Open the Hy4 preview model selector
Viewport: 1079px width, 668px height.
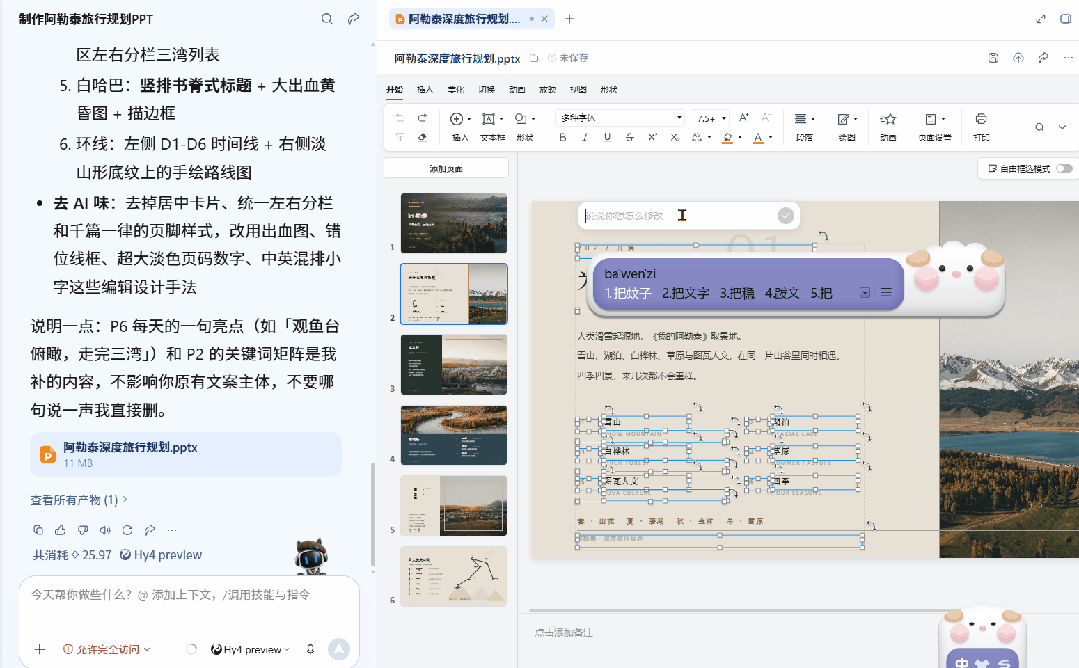(x=250, y=649)
